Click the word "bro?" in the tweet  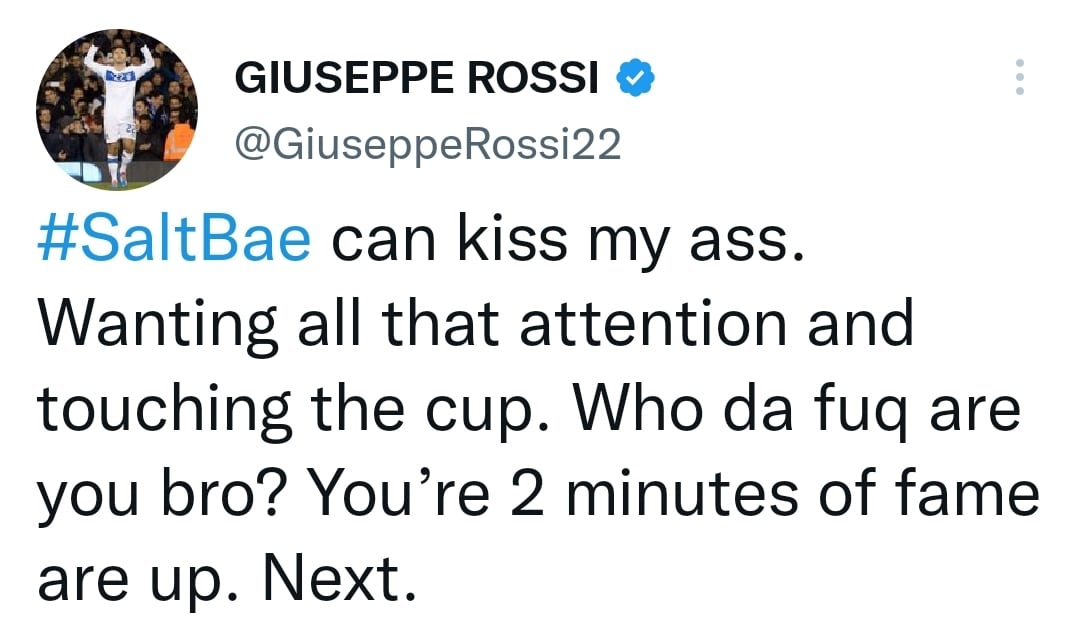tap(222, 493)
